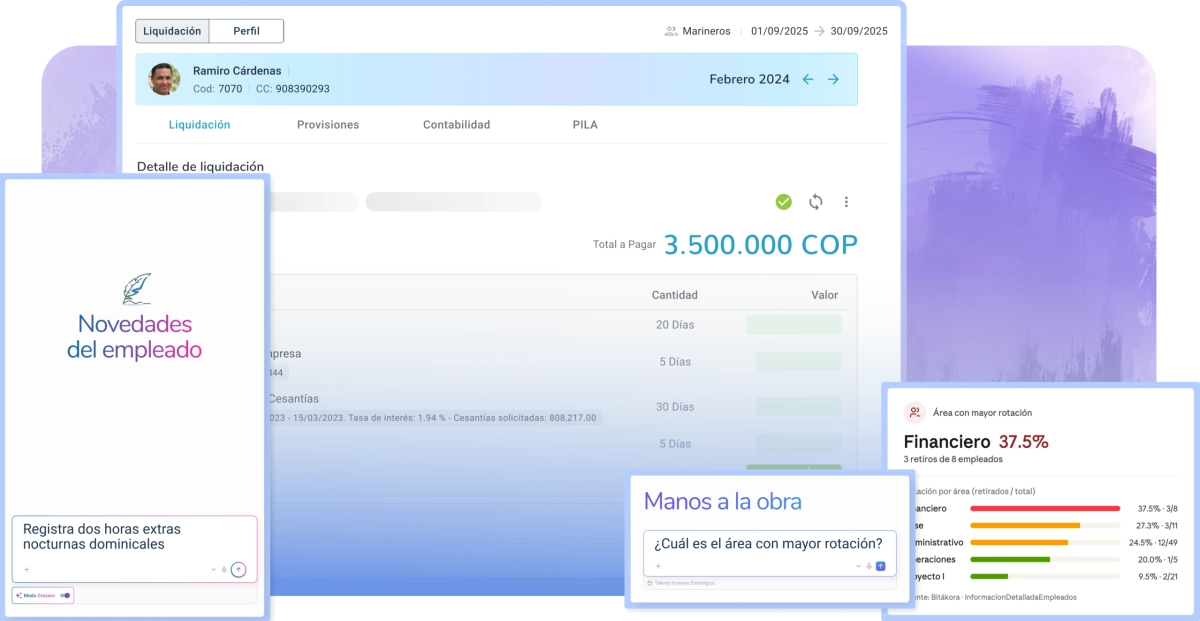Click the start date '01/09/2025'
Image resolution: width=1200 pixels, height=621 pixels.
[x=780, y=31]
